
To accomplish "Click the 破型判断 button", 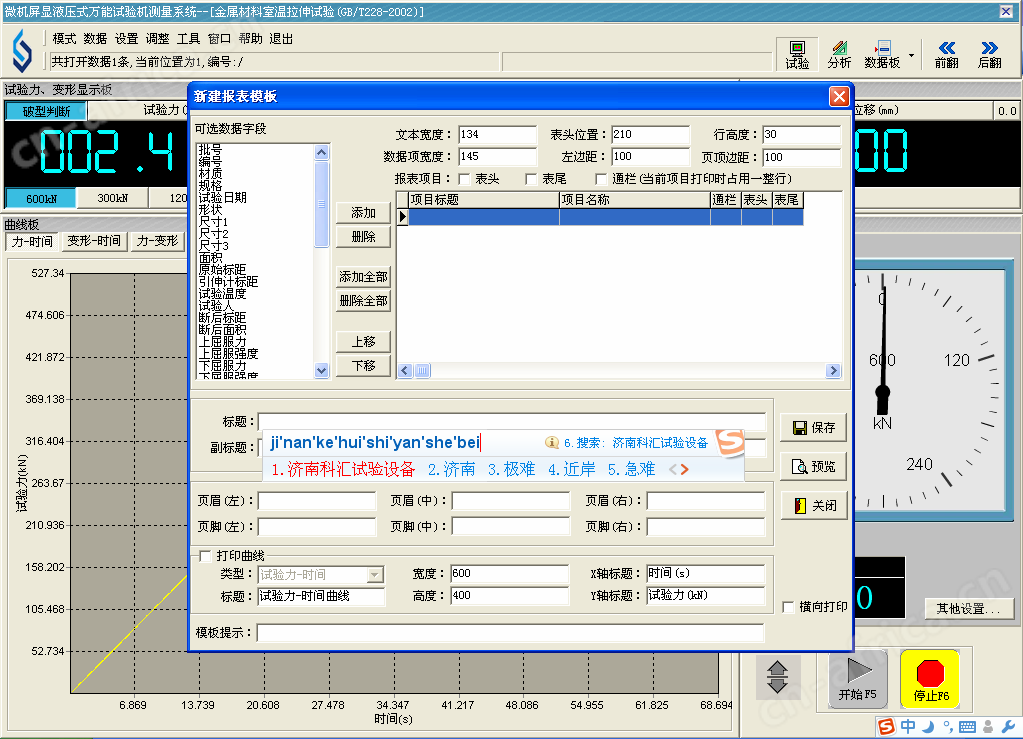I will pos(46,112).
